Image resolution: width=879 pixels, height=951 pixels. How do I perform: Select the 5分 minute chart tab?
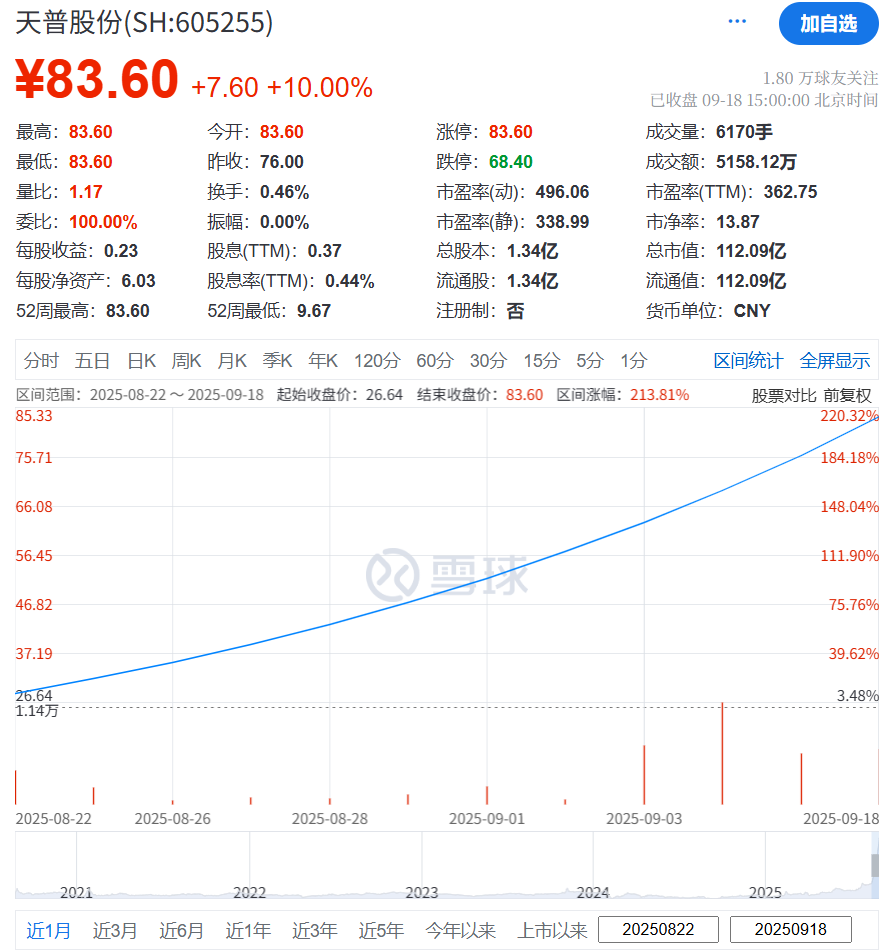pos(589,361)
